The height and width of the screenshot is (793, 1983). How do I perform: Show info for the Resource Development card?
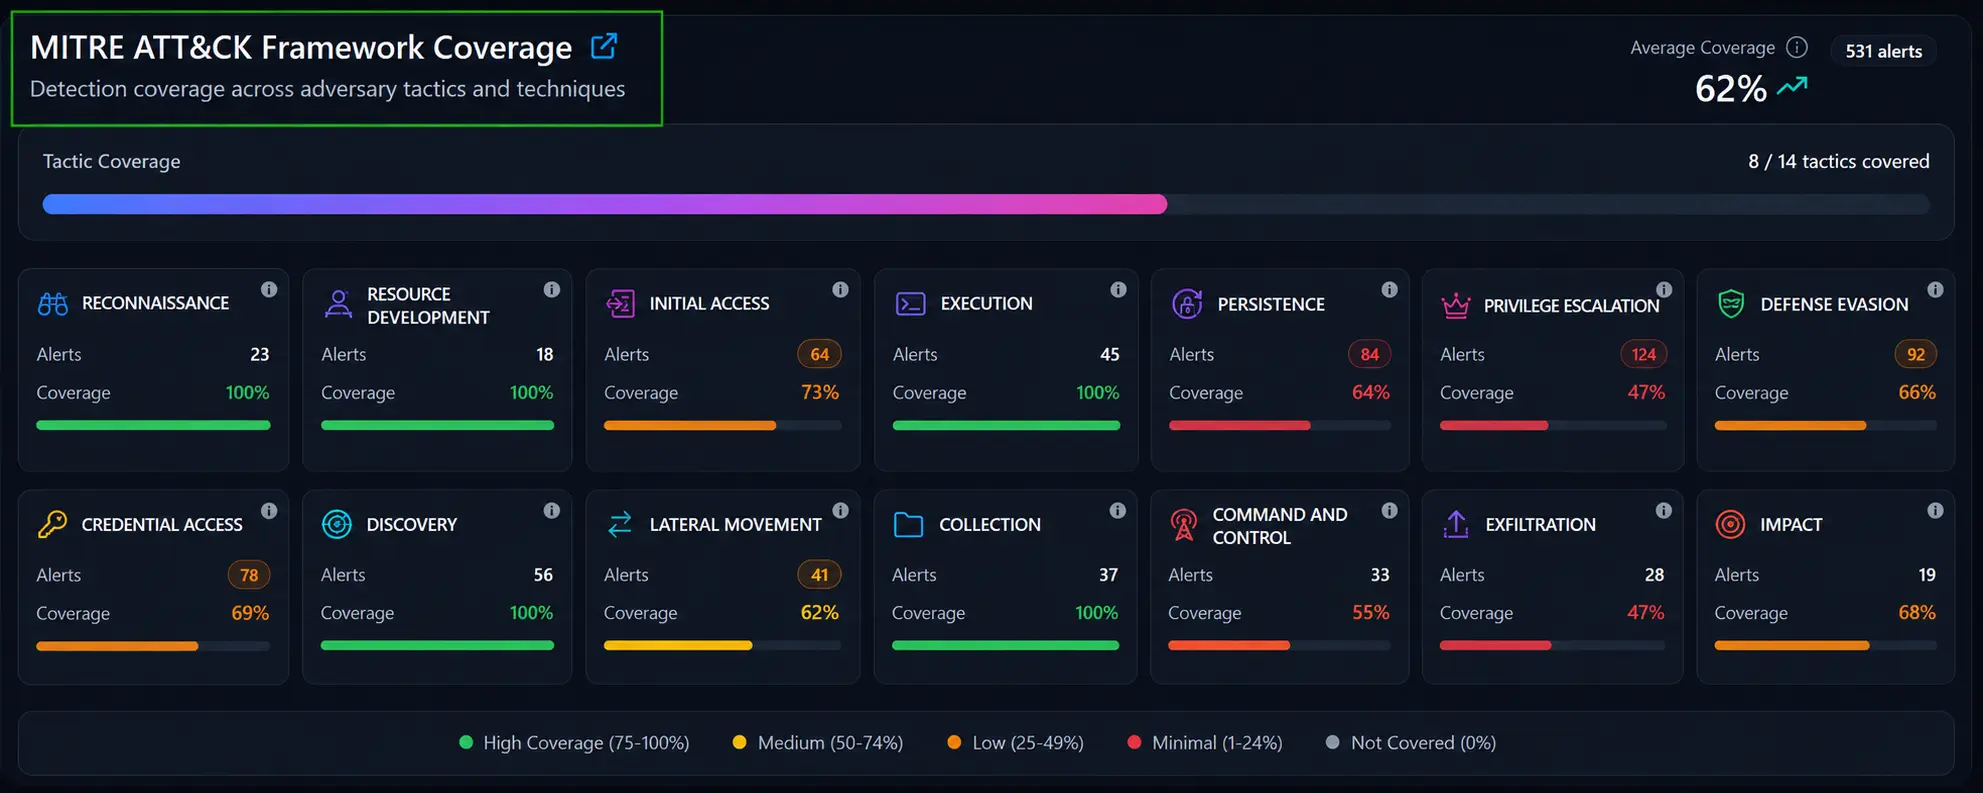point(552,289)
